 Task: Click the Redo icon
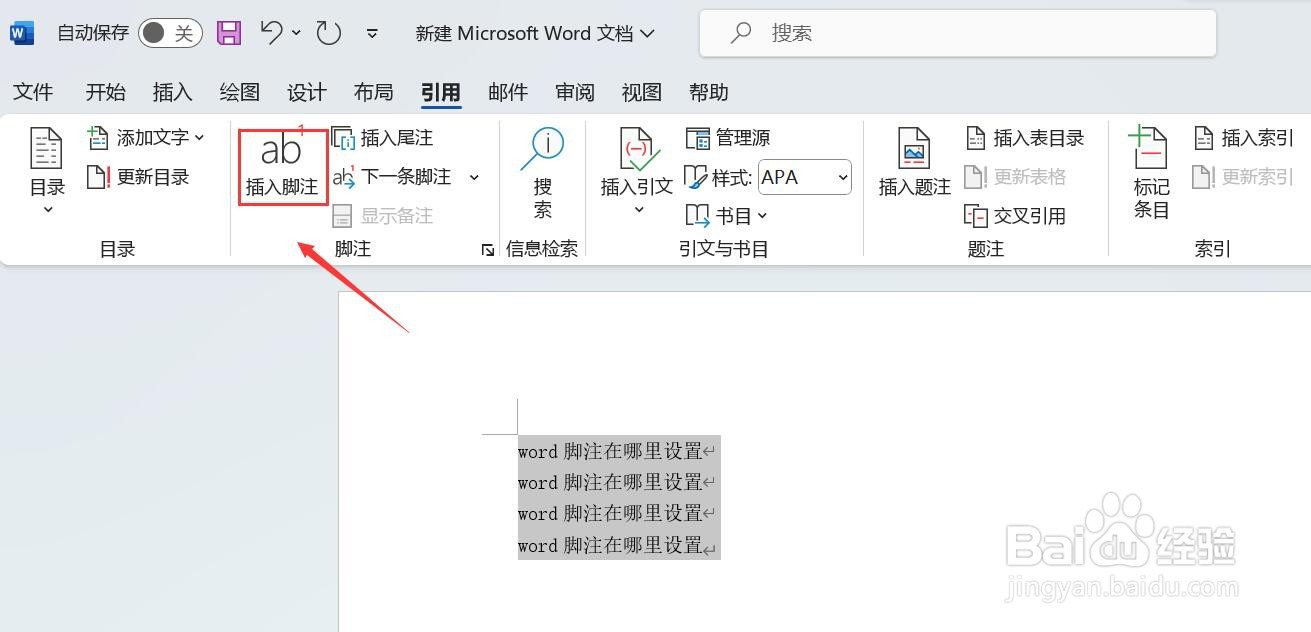[329, 33]
